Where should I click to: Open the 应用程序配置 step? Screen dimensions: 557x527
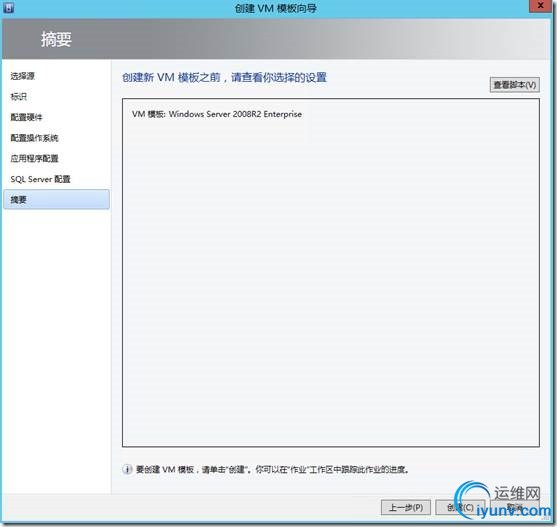pyautogui.click(x=34, y=158)
